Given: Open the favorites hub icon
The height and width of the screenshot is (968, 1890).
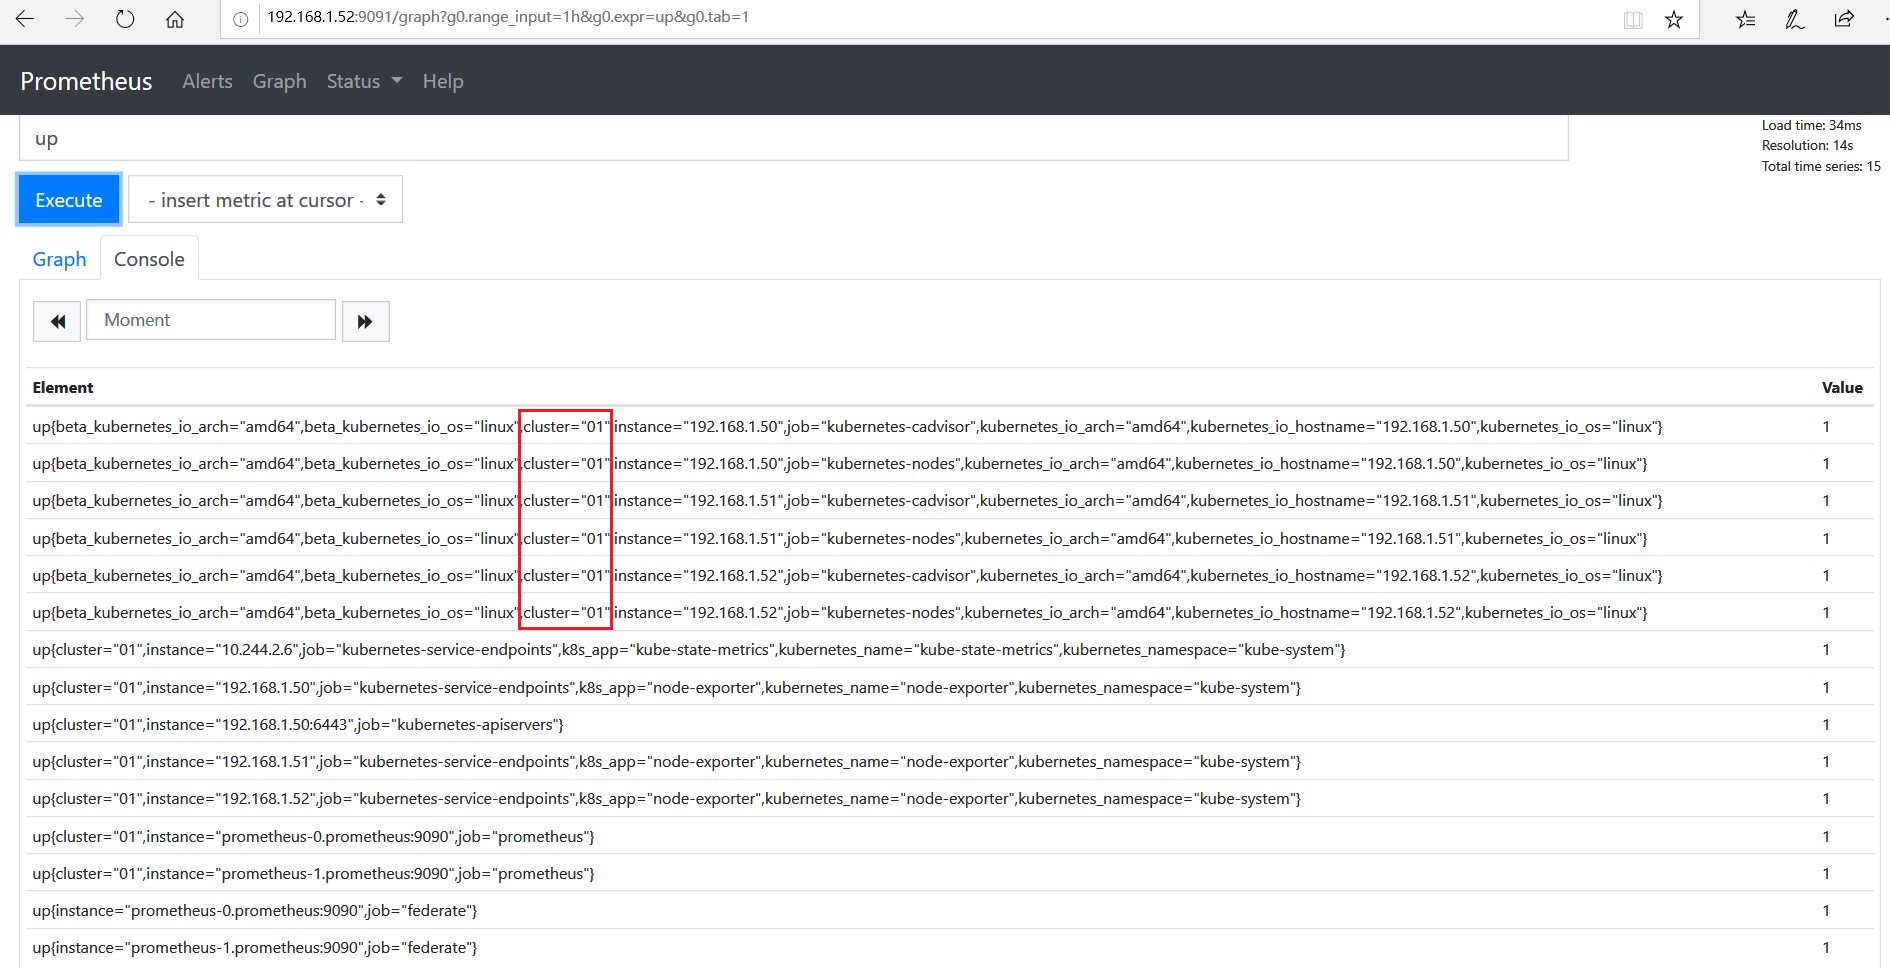Looking at the screenshot, I should (x=1746, y=19).
